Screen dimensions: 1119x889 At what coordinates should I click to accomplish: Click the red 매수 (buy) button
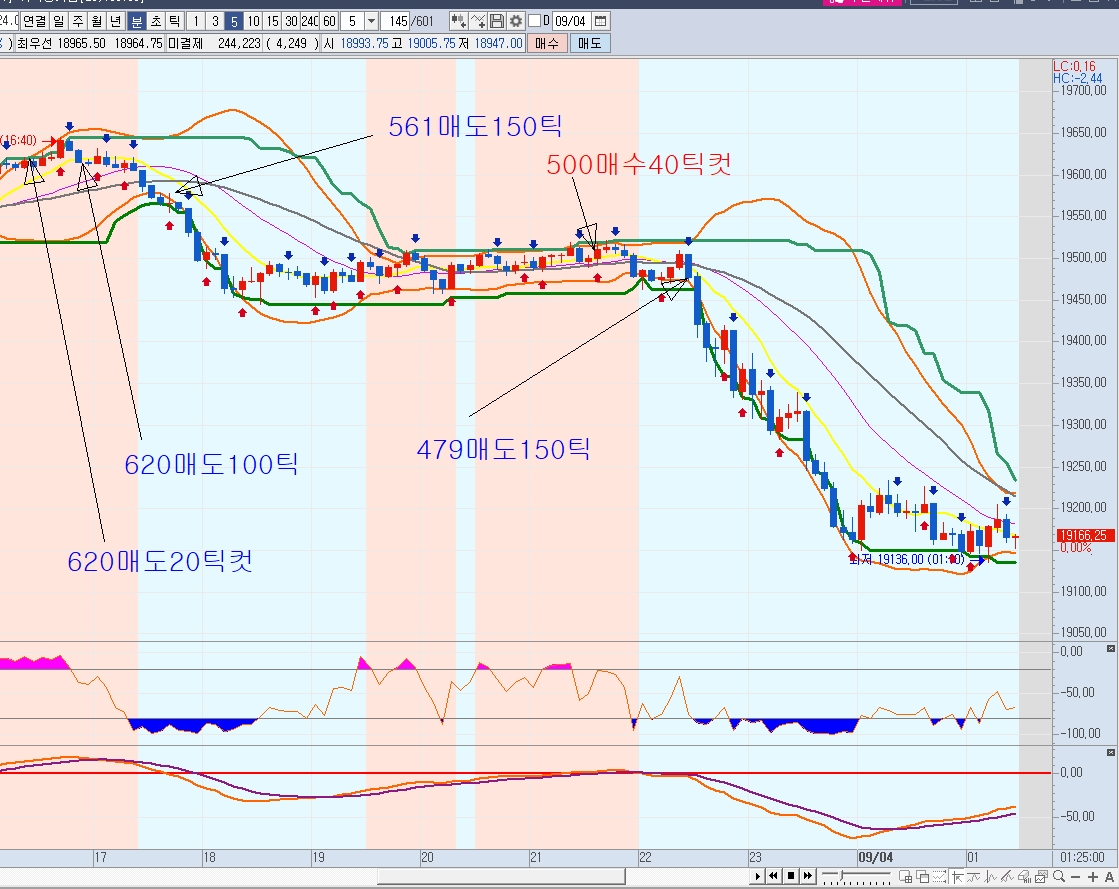click(x=546, y=43)
